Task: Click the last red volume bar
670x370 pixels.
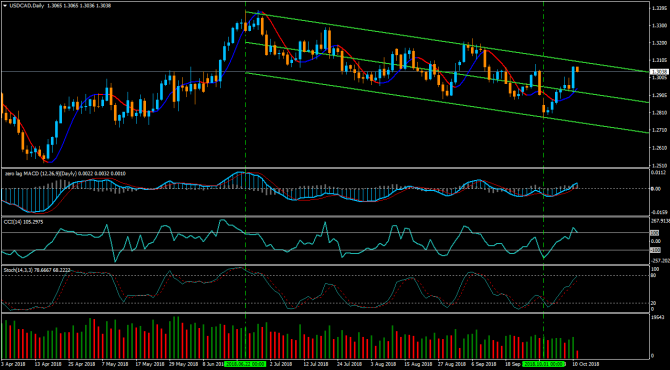Action: coord(578,354)
